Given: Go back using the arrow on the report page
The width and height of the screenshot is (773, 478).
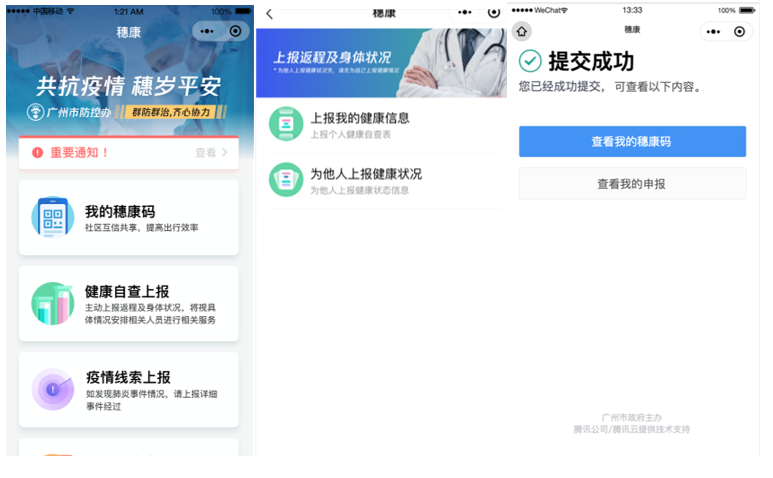Looking at the screenshot, I should (x=269, y=14).
